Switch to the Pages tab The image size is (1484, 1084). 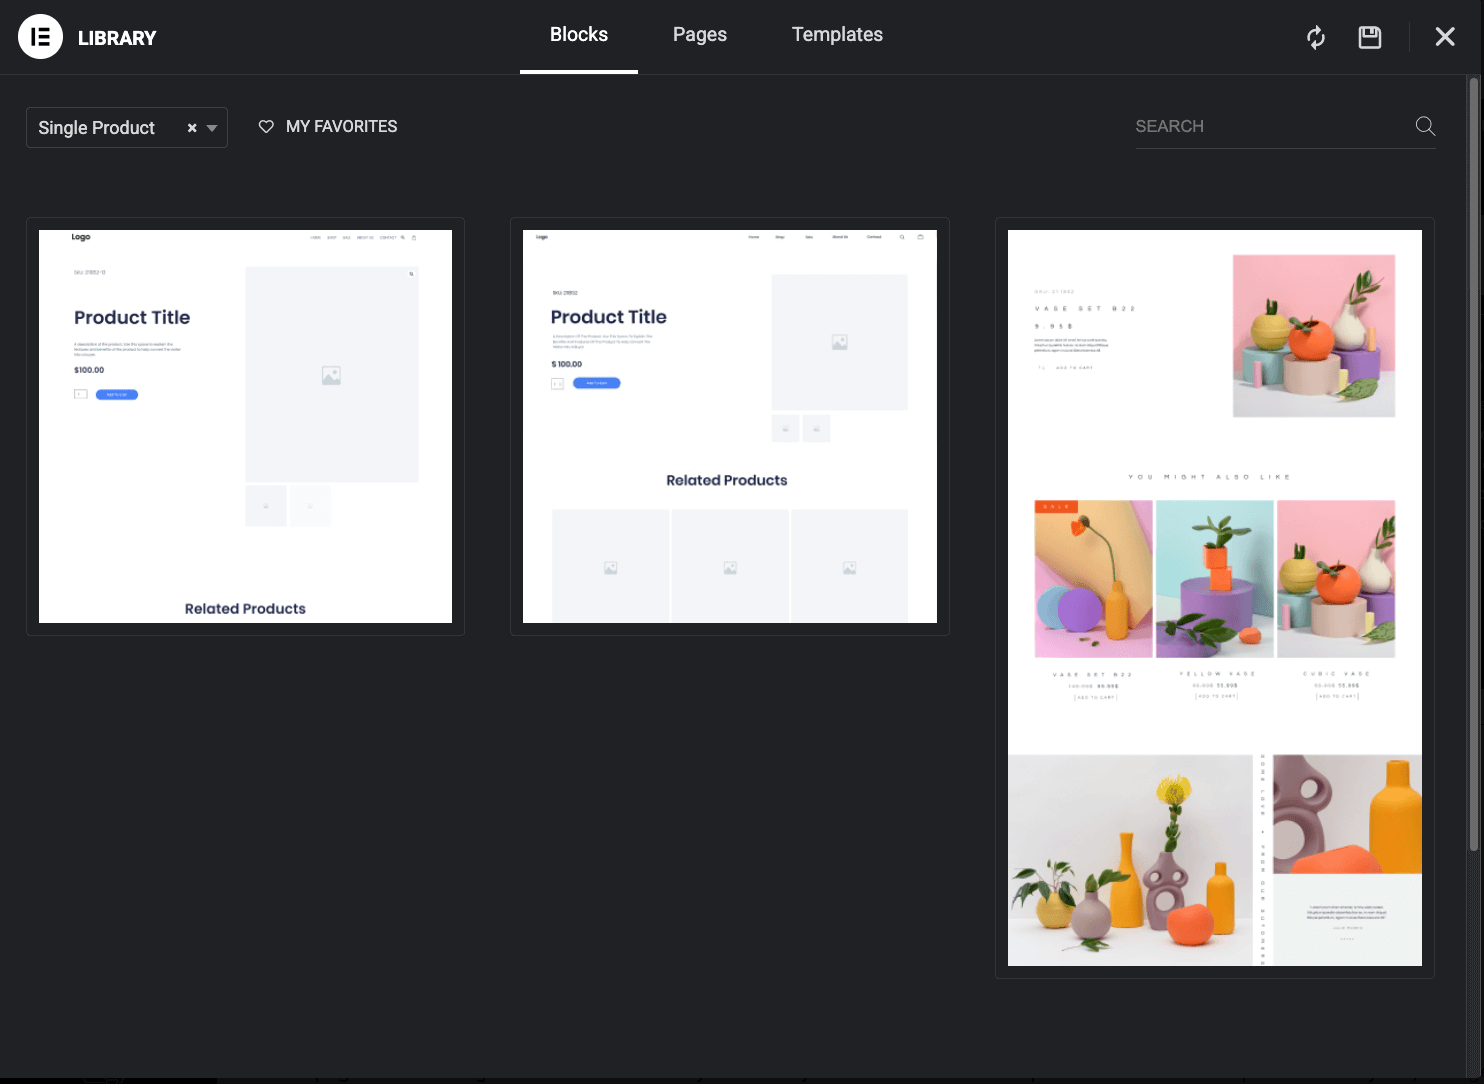[x=699, y=34]
